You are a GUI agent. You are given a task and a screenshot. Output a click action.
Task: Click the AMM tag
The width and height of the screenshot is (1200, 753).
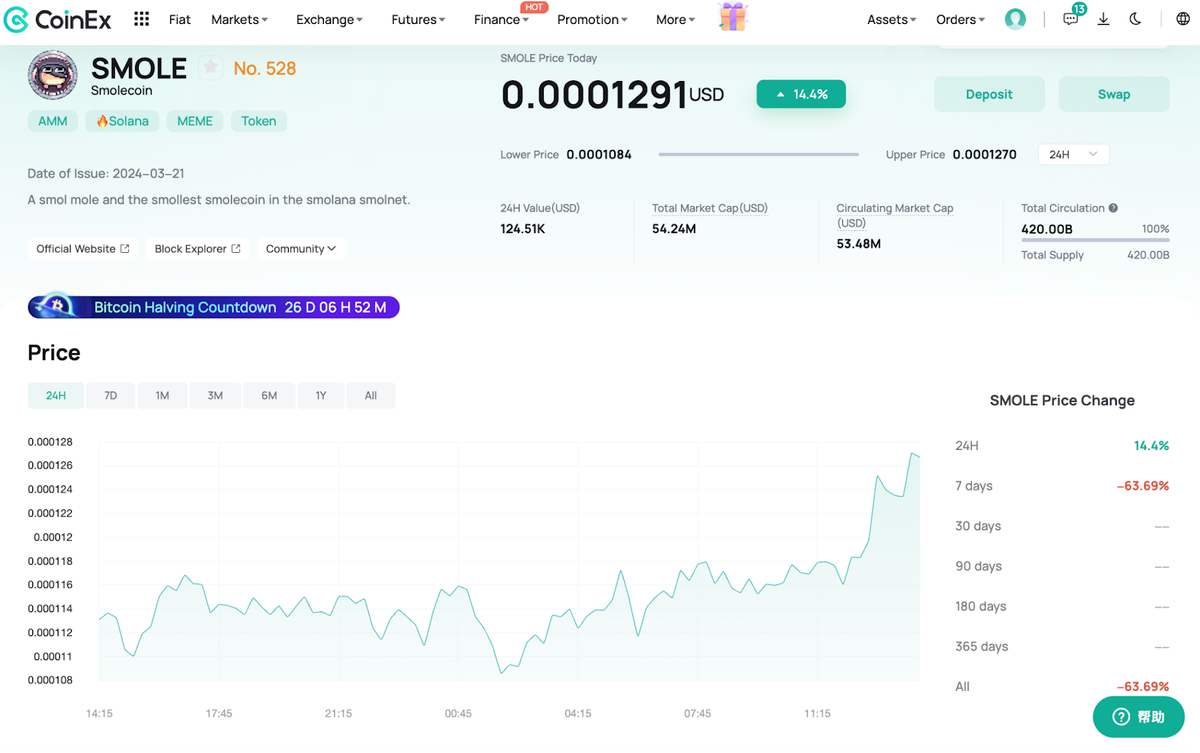tap(53, 121)
